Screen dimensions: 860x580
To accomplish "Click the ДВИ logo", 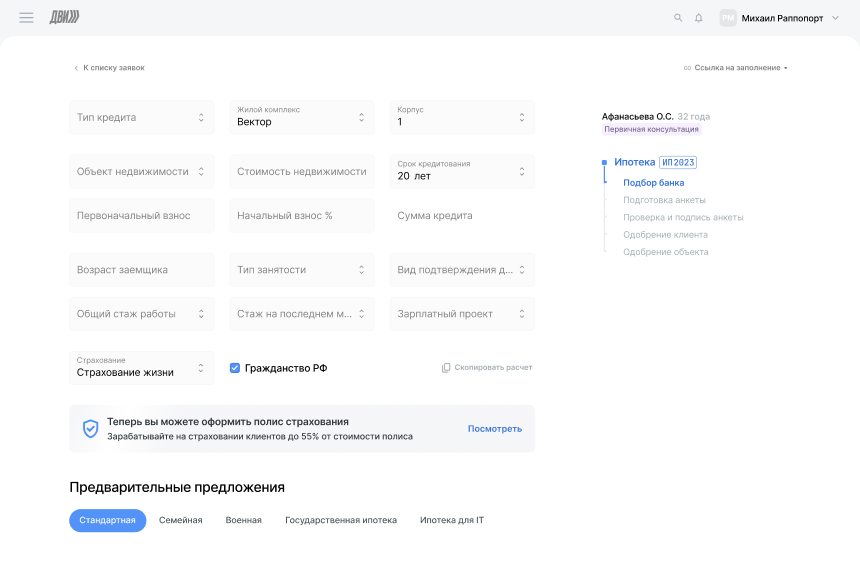I will pyautogui.click(x=65, y=18).
